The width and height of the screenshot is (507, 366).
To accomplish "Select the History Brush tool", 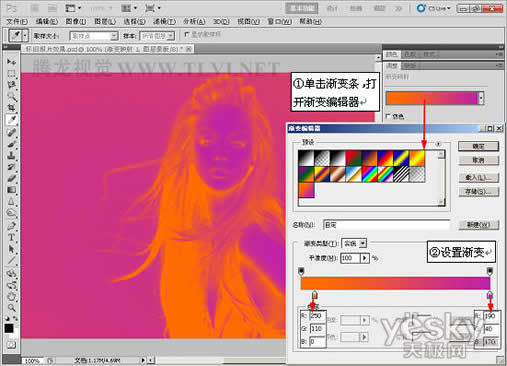I will pyautogui.click(x=11, y=167).
